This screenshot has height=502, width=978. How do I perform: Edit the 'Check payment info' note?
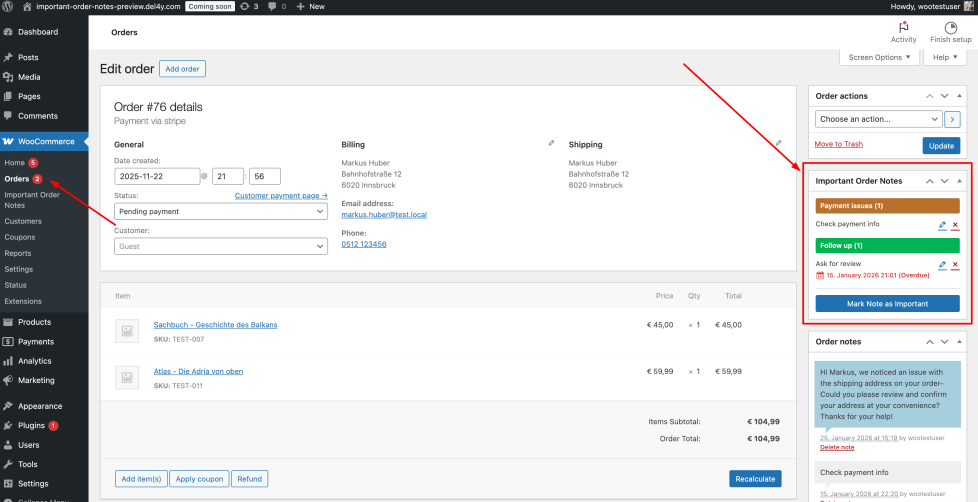pyautogui.click(x=942, y=225)
